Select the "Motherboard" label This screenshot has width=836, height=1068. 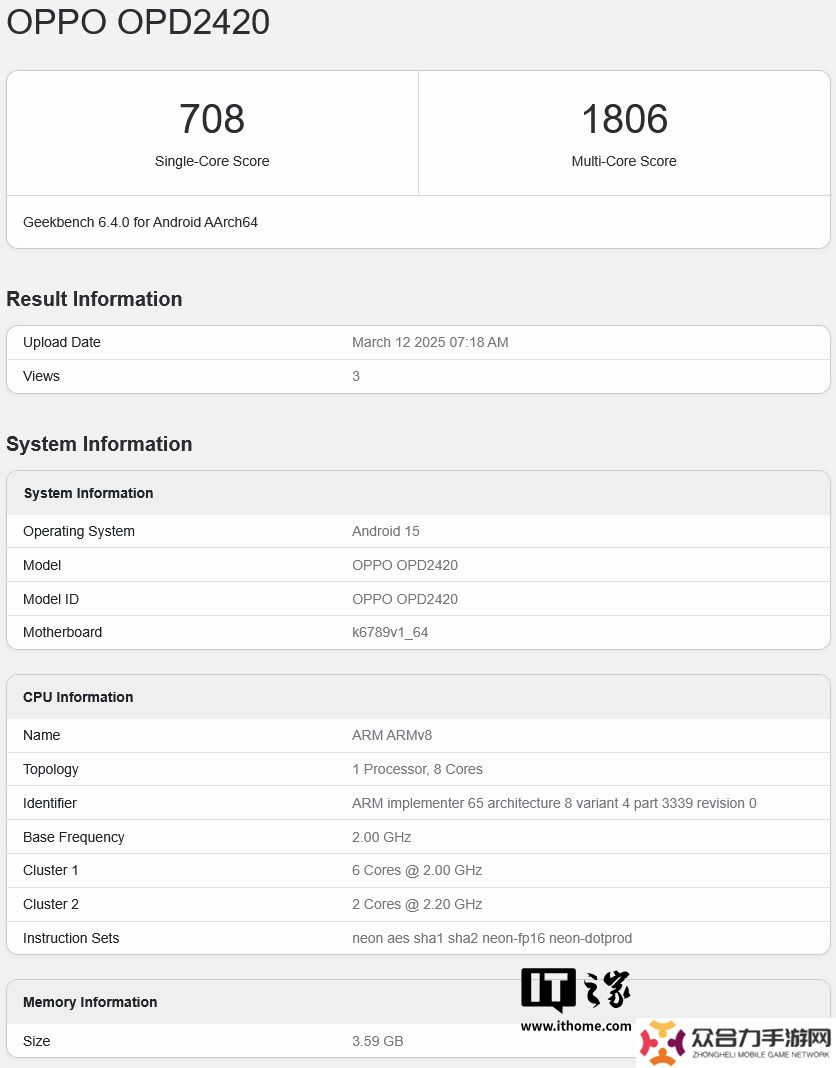pyautogui.click(x=63, y=632)
